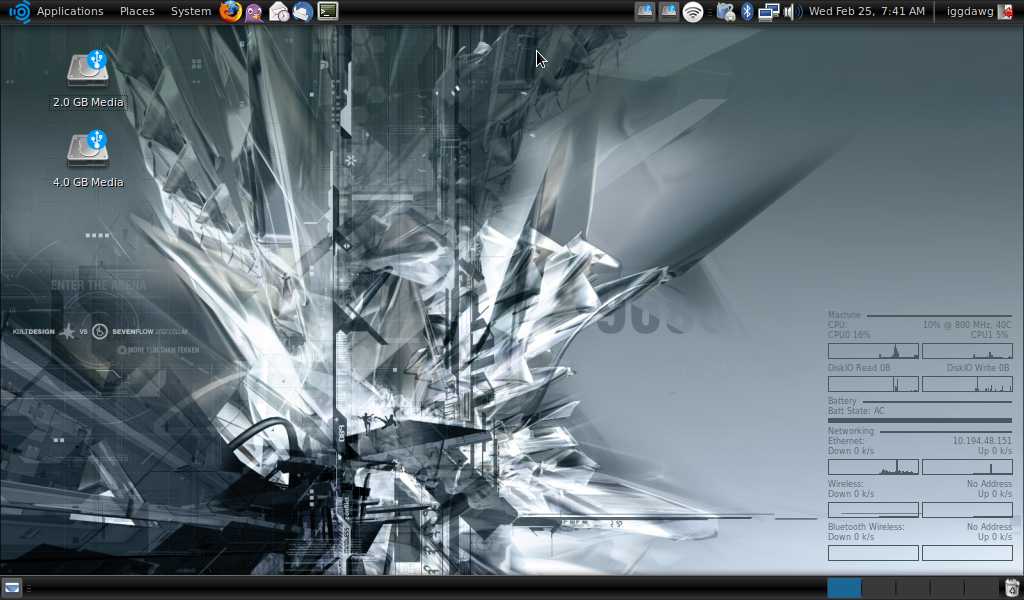Image resolution: width=1024 pixels, height=600 pixels.
Task: Switch to the second workspace
Action: tap(878, 588)
